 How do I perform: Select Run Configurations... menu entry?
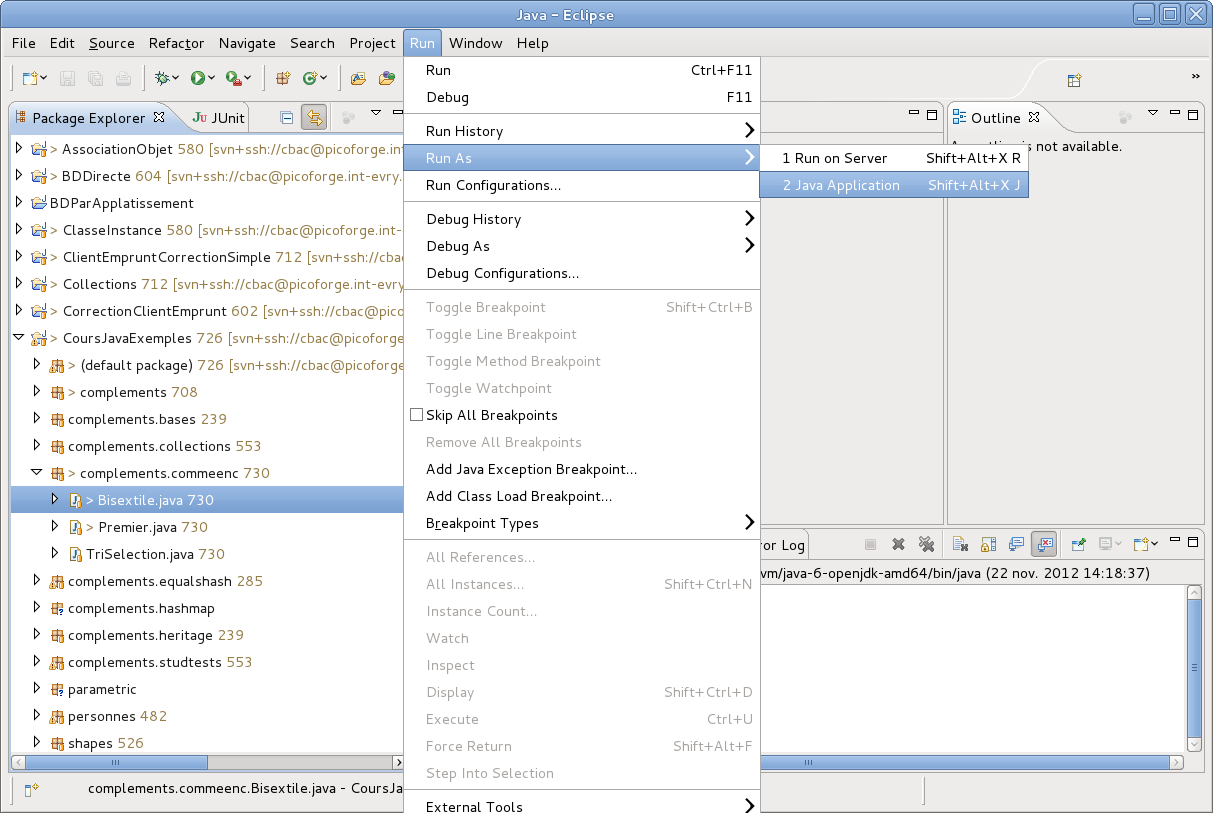(x=582, y=185)
